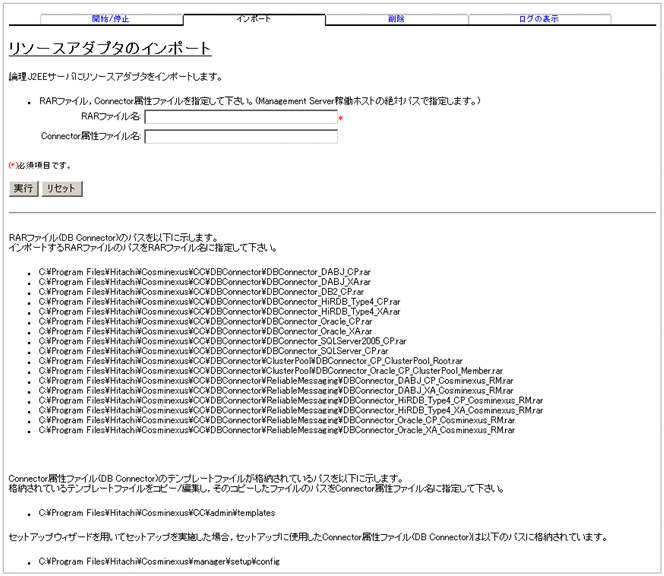The image size is (664, 576).
Task: Select the DBConnector_Oracle_XA_Cosminexus_RM.rar path text
Action: [277, 430]
